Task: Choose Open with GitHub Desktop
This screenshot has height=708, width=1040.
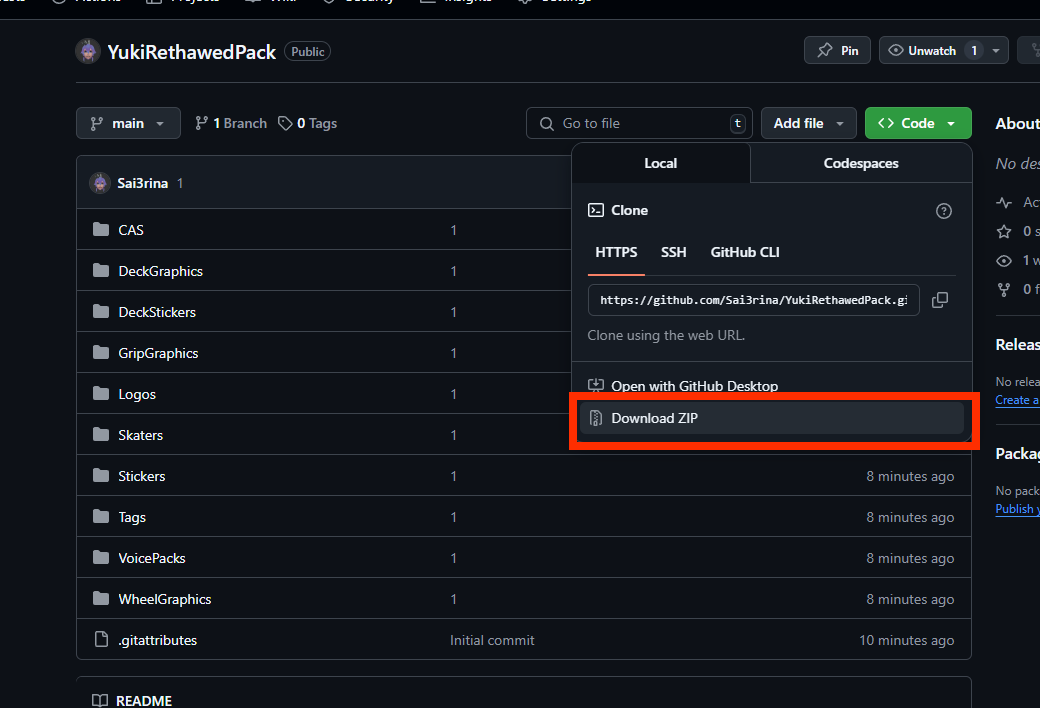Action: 694,386
